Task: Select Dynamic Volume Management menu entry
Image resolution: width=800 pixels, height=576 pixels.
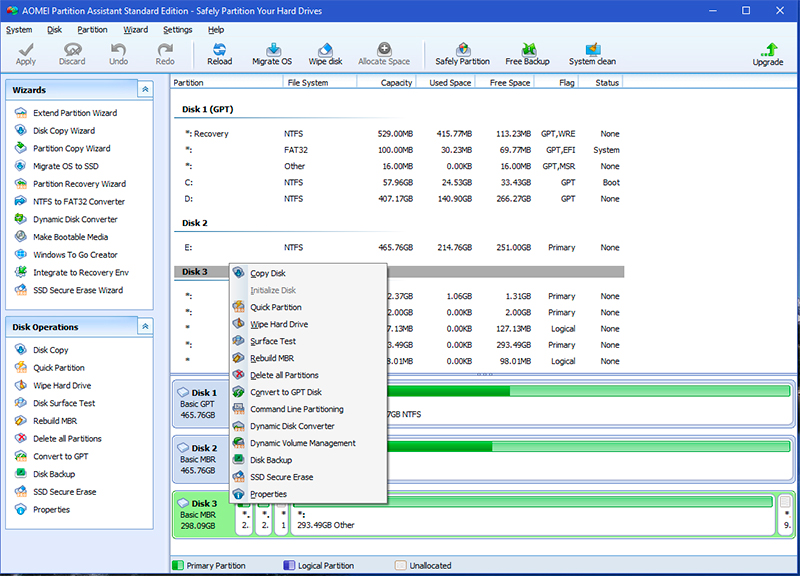Action: click(308, 443)
